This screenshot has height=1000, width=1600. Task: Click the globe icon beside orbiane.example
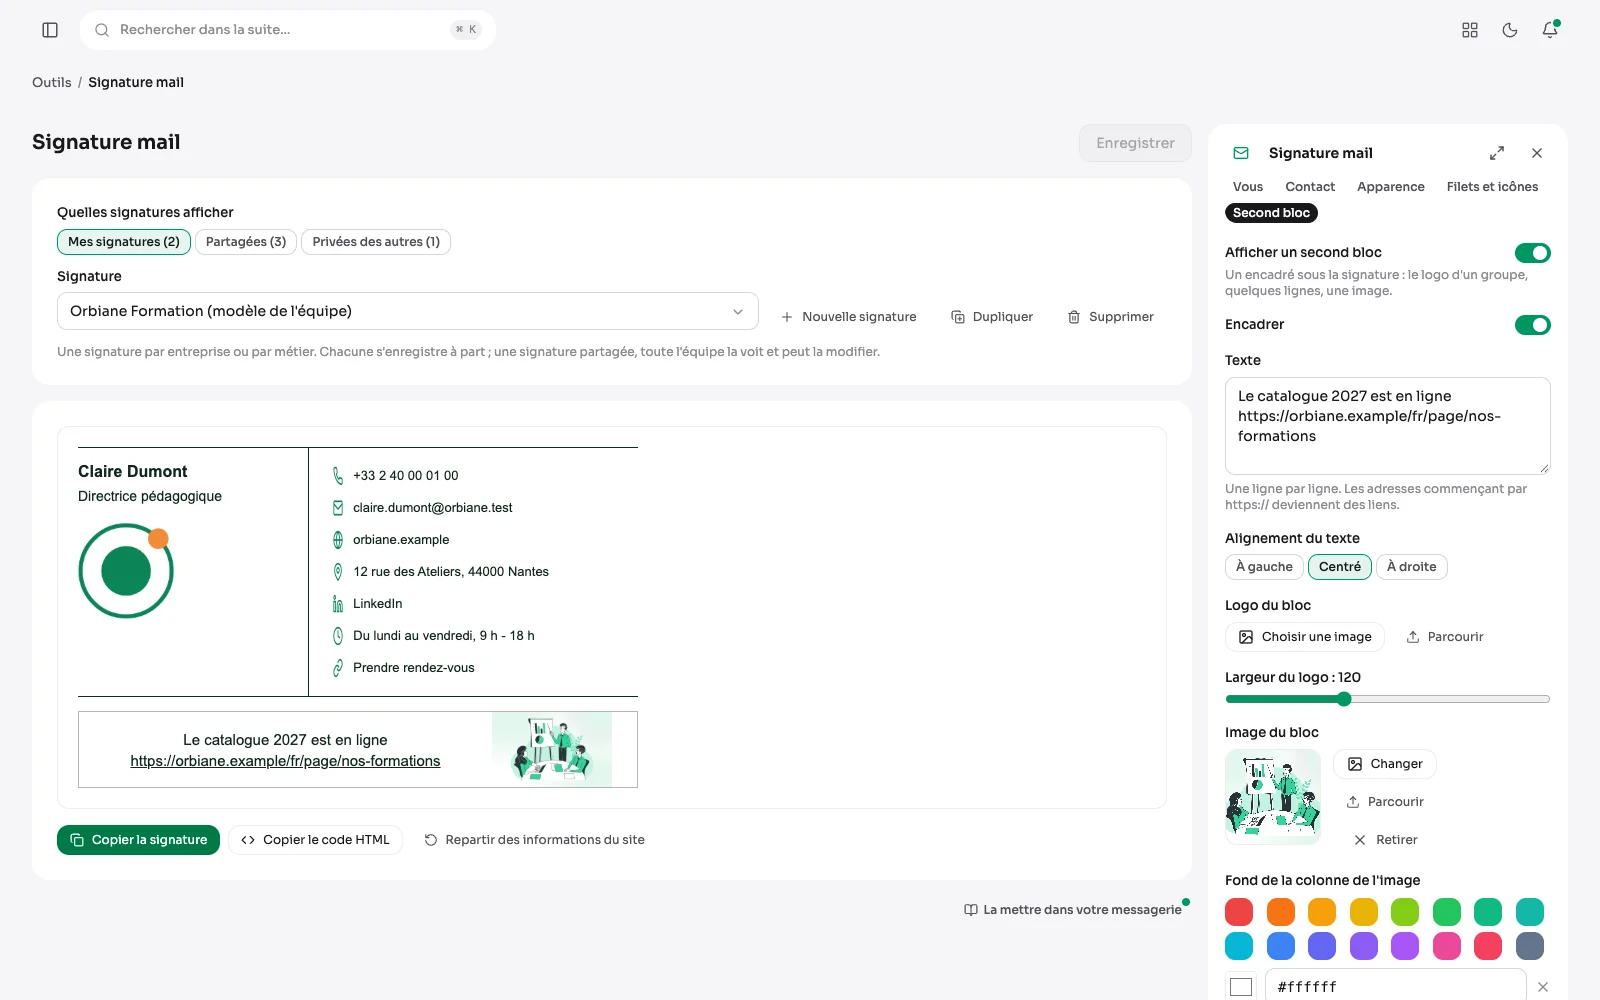tap(338, 540)
